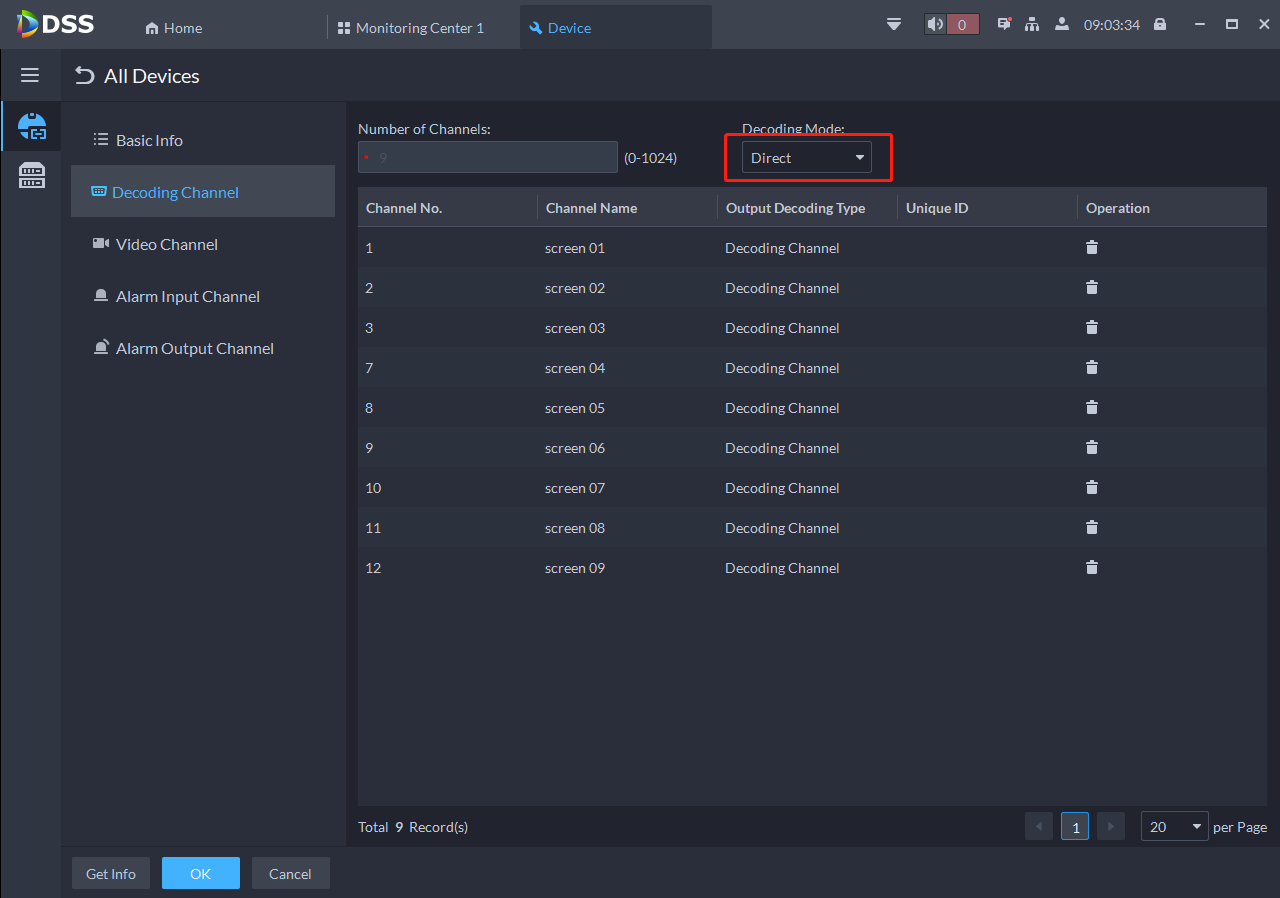This screenshot has width=1280, height=898.
Task: Open the Decoding Mode dropdown
Action: click(x=806, y=158)
